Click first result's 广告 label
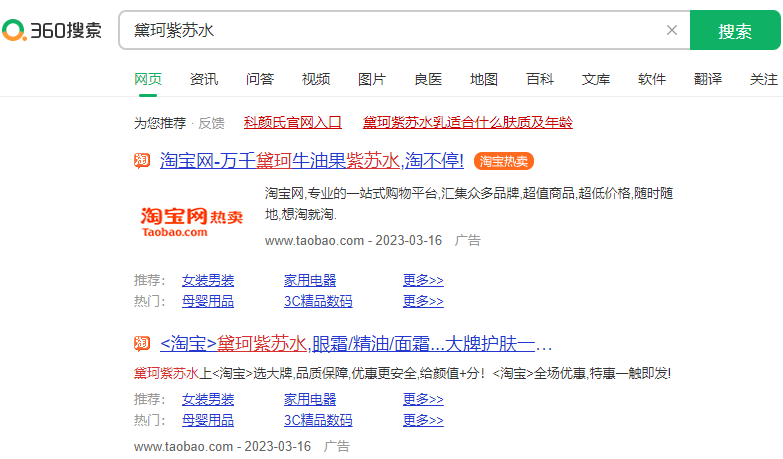This screenshot has width=783, height=459. pos(467,240)
